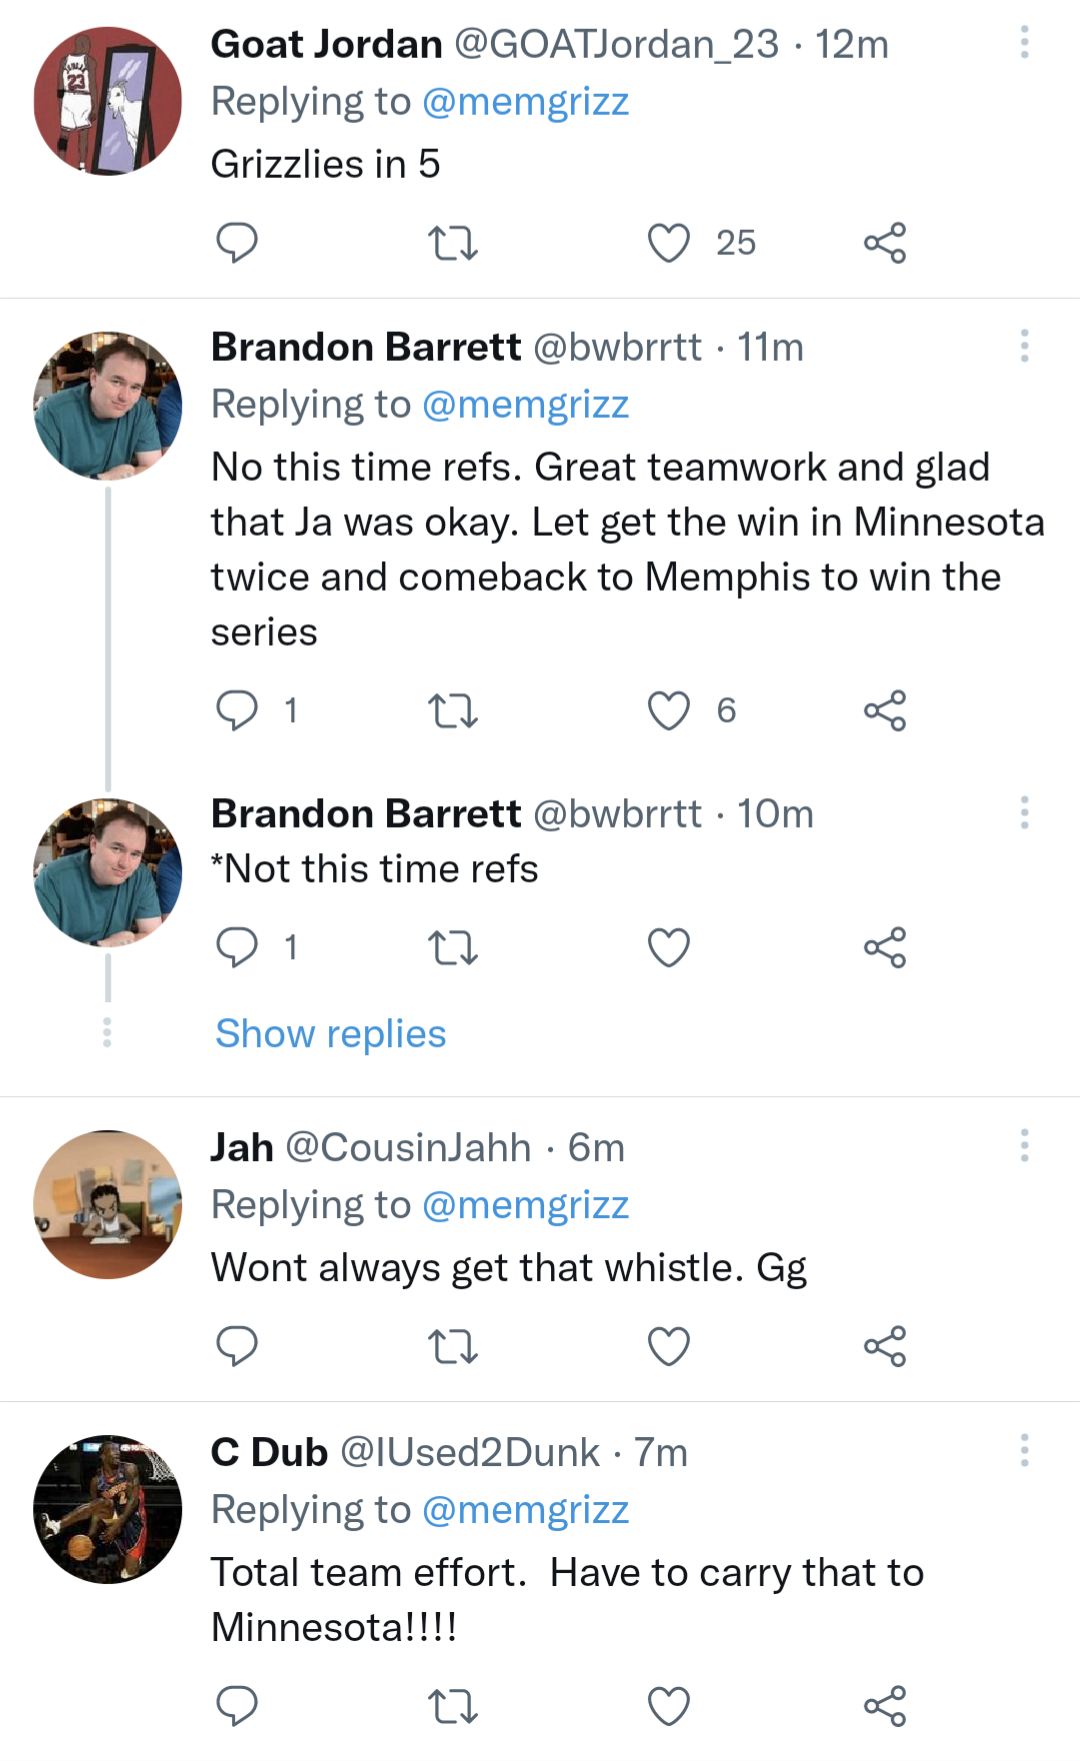Screen dimensions: 1080x1761
Task: Like the "*Not this time refs" tweet
Action: pos(669,948)
